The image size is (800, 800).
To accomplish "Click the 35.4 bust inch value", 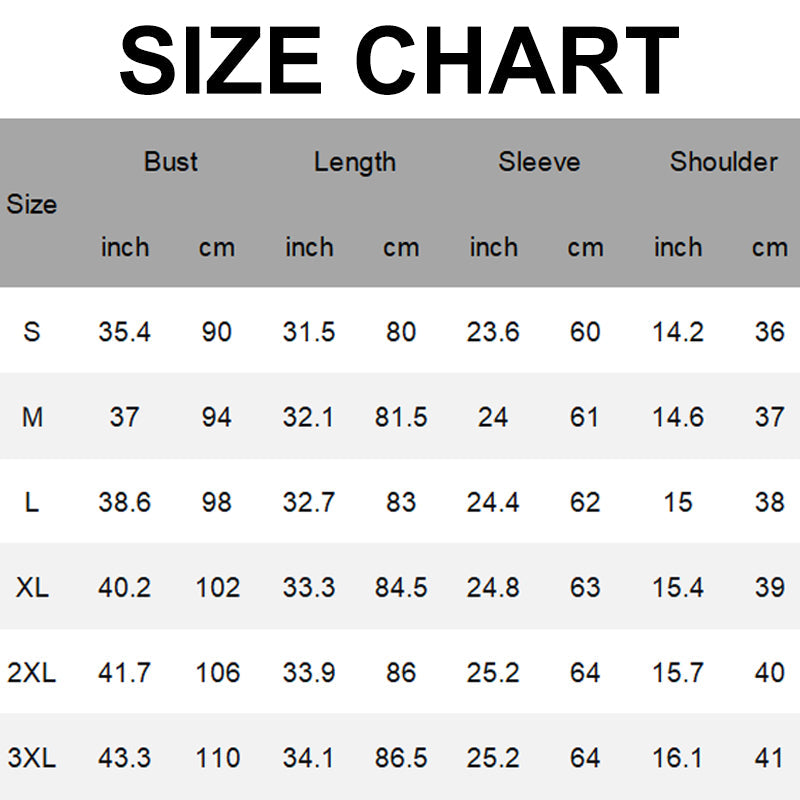I will (125, 331).
